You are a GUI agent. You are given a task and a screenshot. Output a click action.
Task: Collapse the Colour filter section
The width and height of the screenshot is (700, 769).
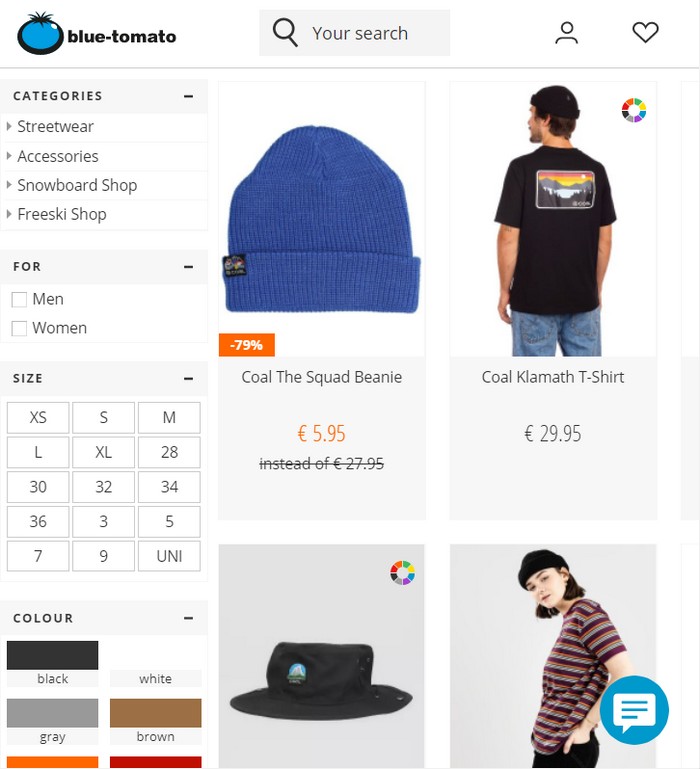point(188,618)
